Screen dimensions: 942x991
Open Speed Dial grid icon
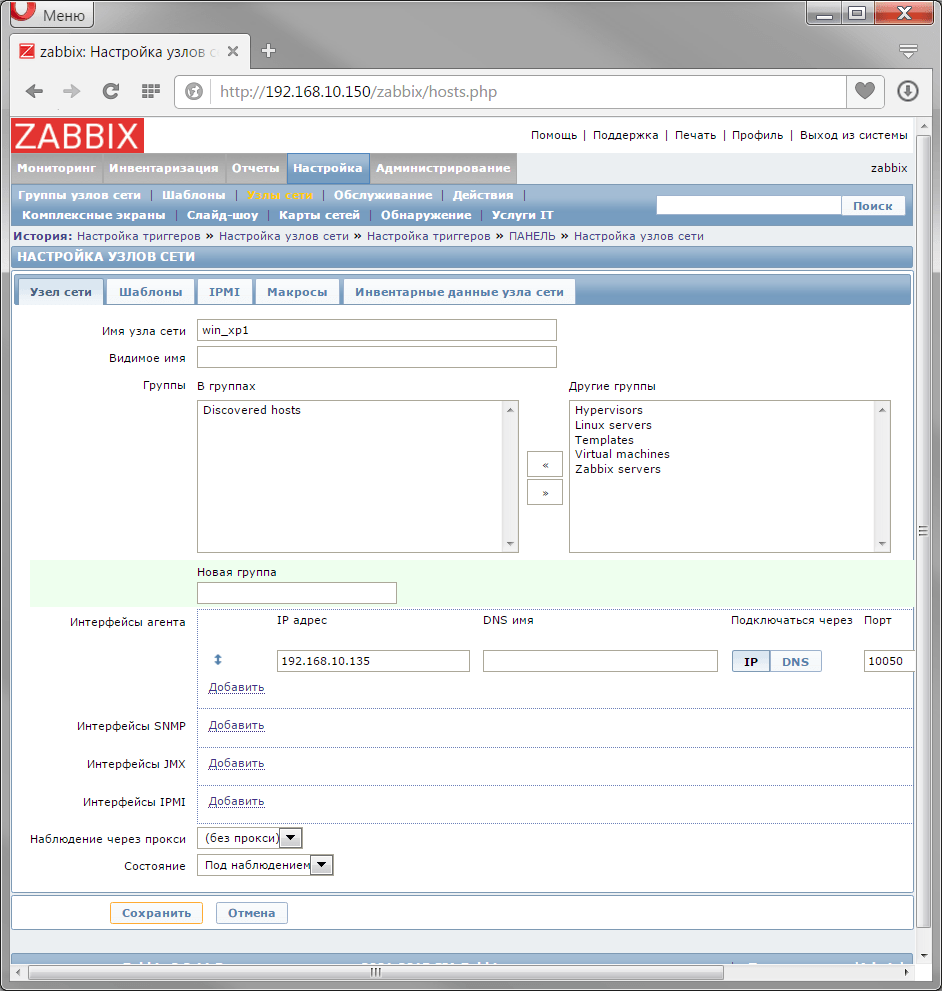(150, 91)
